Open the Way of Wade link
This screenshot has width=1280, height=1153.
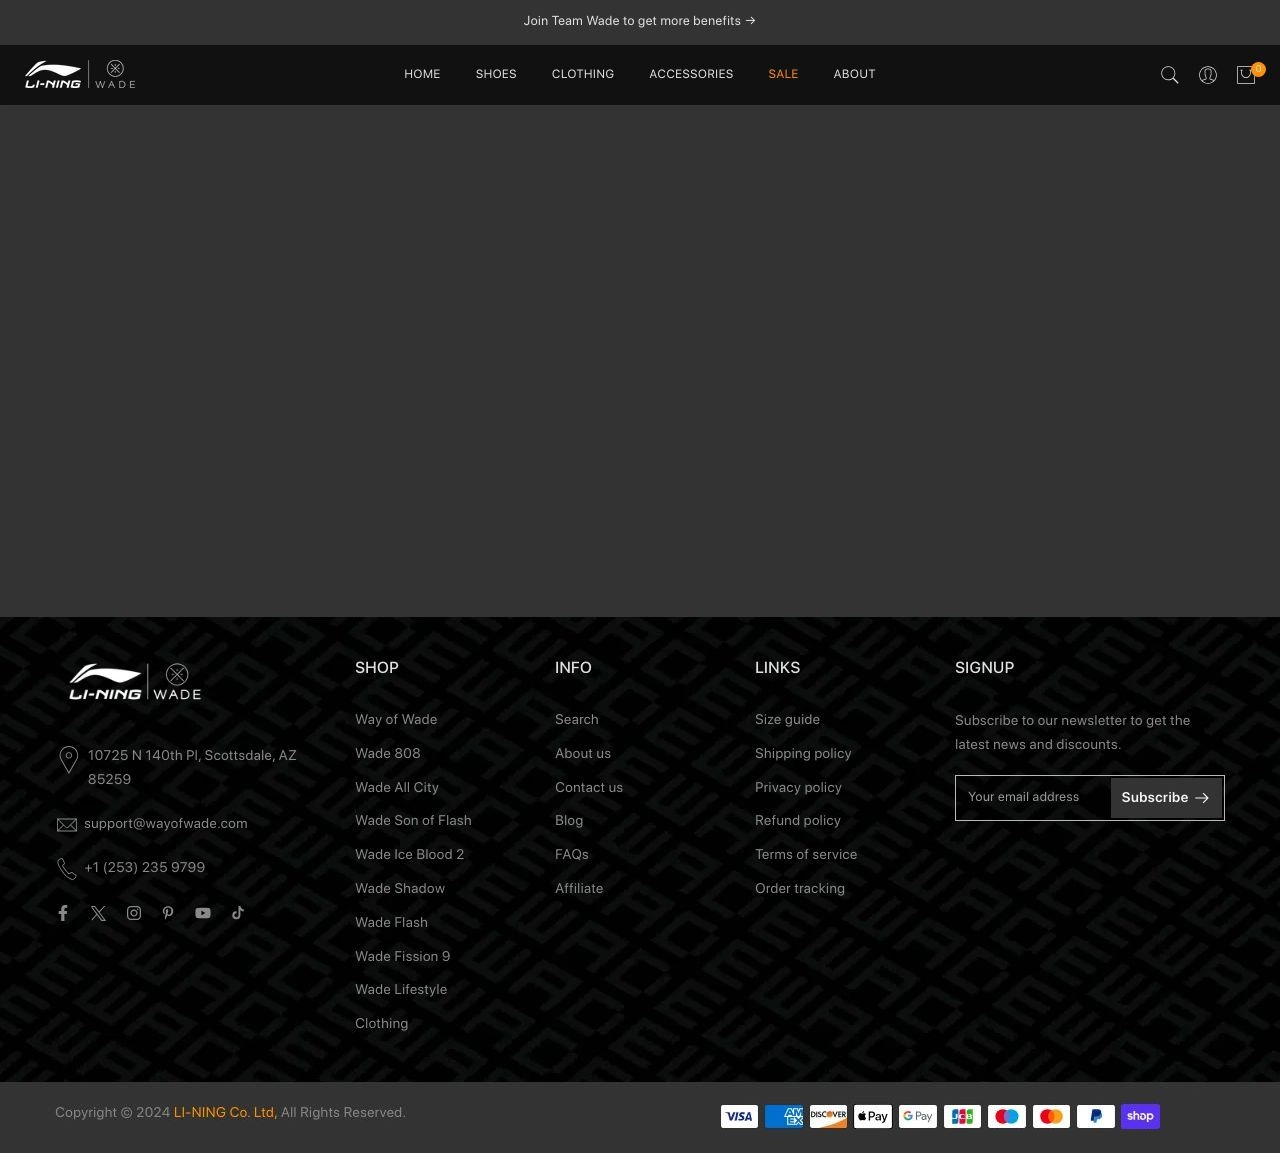click(396, 720)
